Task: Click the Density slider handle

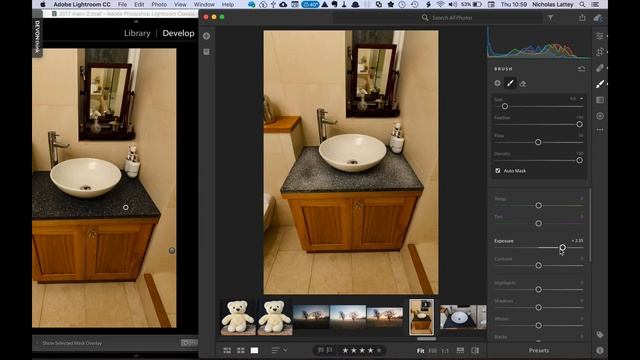Action: [x=579, y=160]
